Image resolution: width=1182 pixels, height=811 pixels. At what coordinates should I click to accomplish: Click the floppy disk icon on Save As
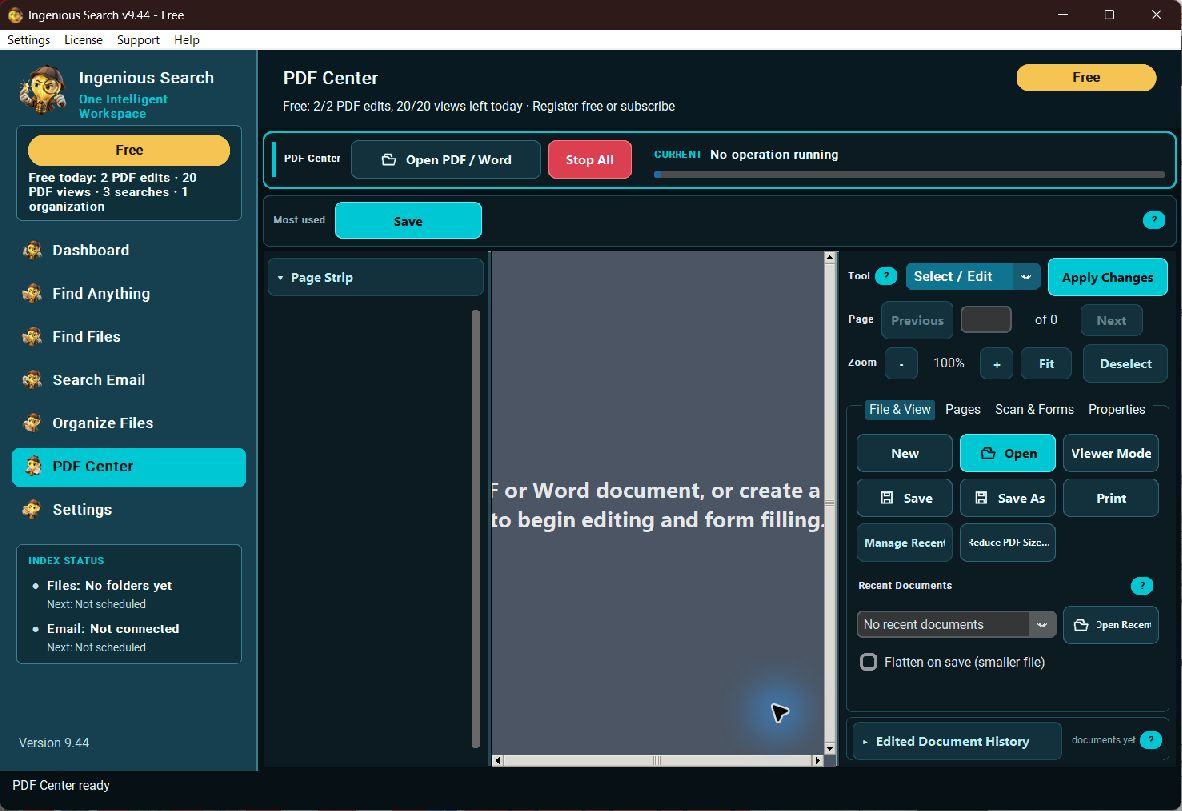coord(981,498)
